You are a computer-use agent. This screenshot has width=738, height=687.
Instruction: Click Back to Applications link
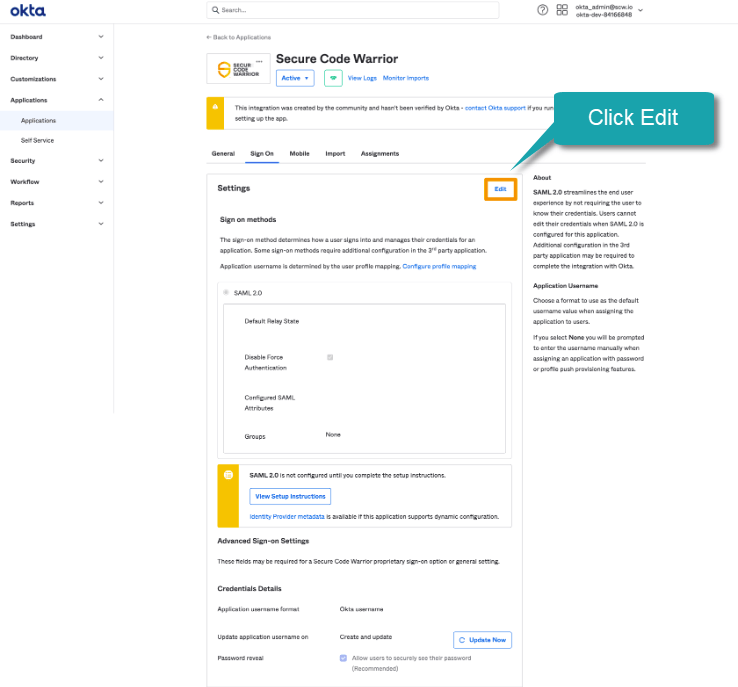pos(239,37)
